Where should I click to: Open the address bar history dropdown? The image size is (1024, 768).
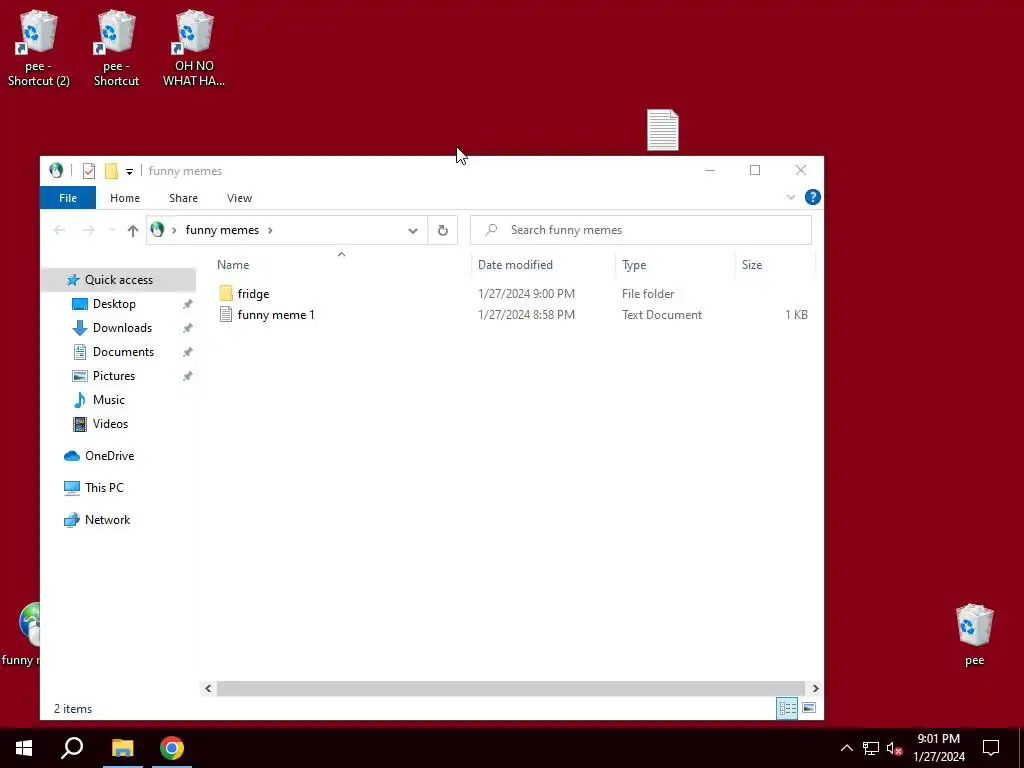pos(413,231)
